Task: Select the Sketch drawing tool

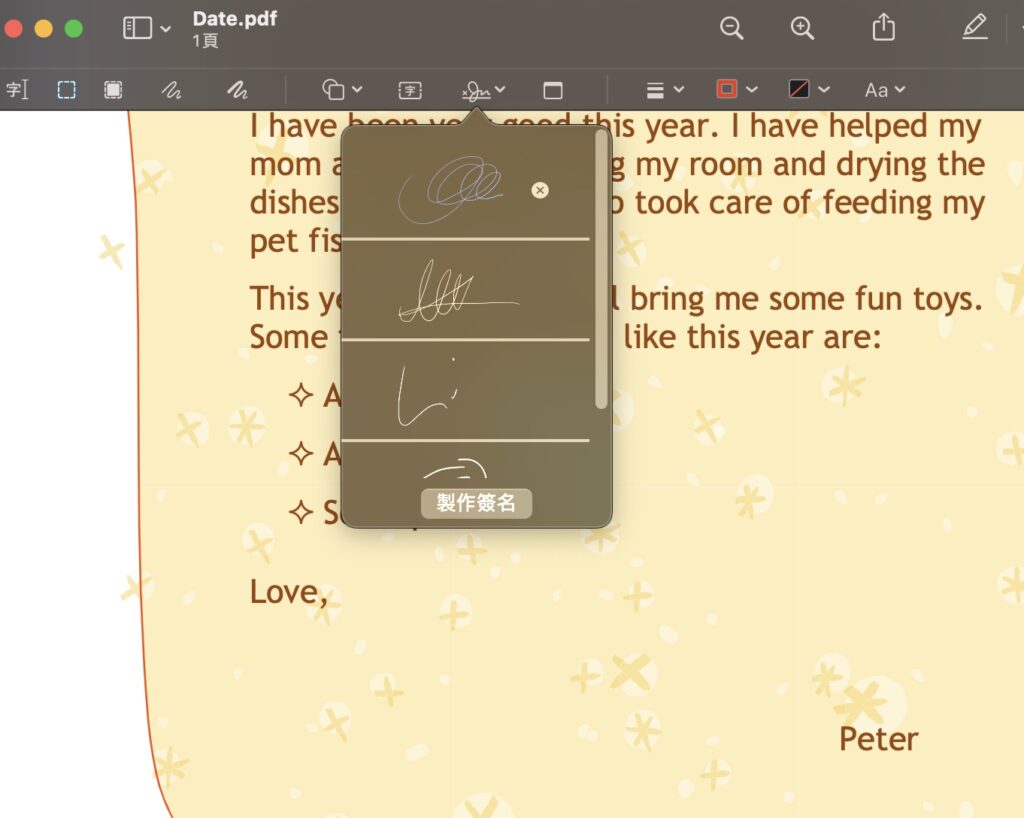Action: click(172, 90)
